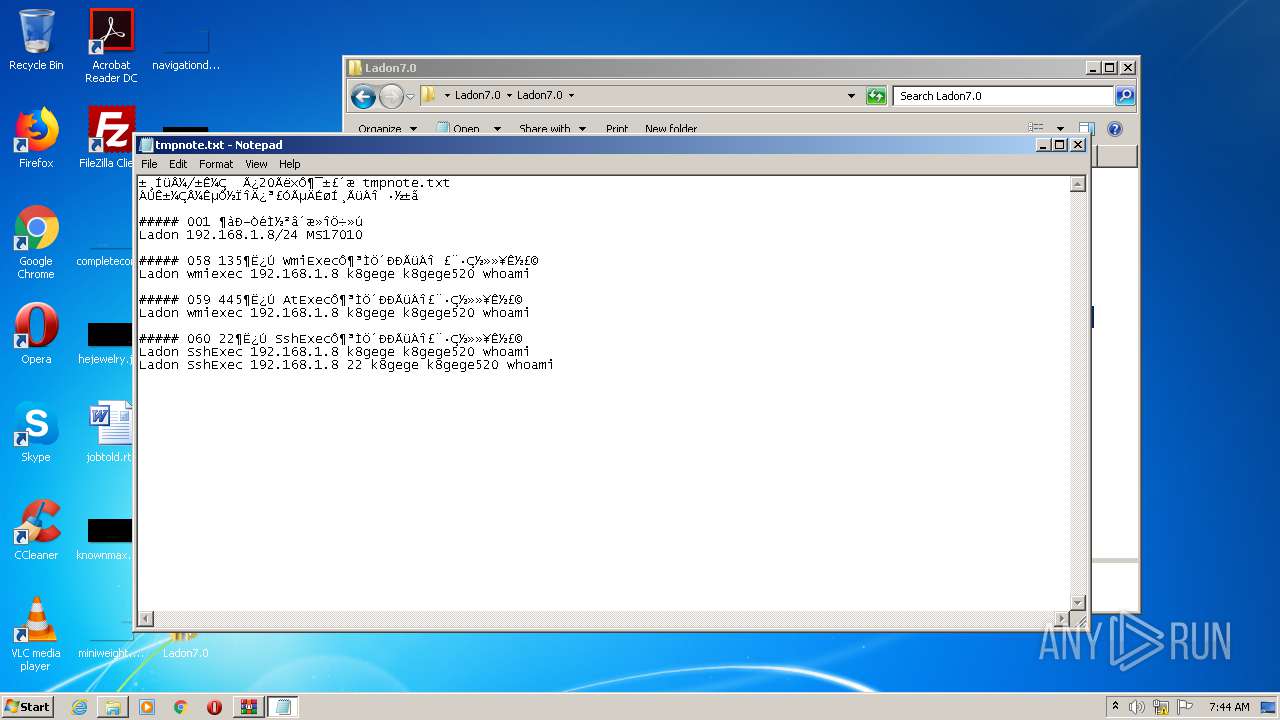Image resolution: width=1280 pixels, height=720 pixels.
Task: Open volume control in system tray
Action: point(1137,707)
